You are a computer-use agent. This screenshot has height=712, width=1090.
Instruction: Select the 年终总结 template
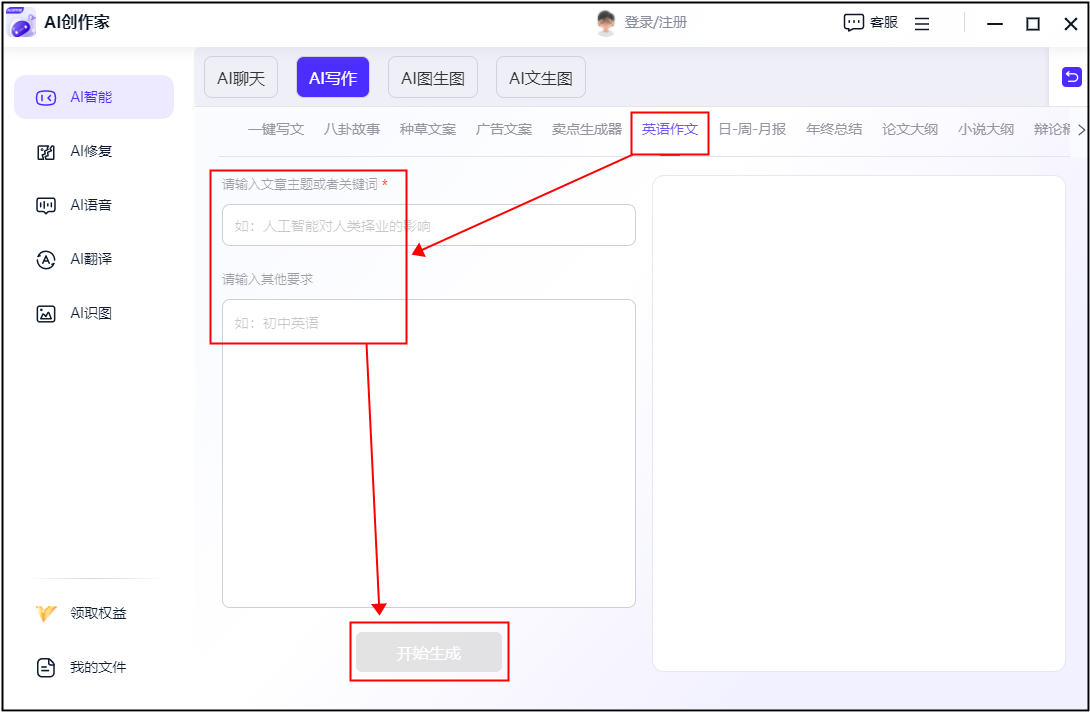point(834,130)
